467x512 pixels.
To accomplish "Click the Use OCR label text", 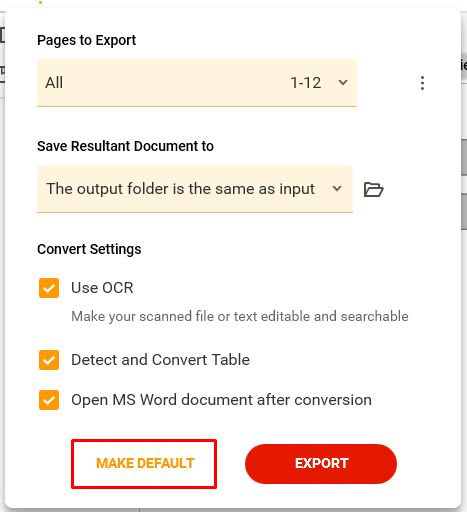I will pyautogui.click(x=102, y=288).
